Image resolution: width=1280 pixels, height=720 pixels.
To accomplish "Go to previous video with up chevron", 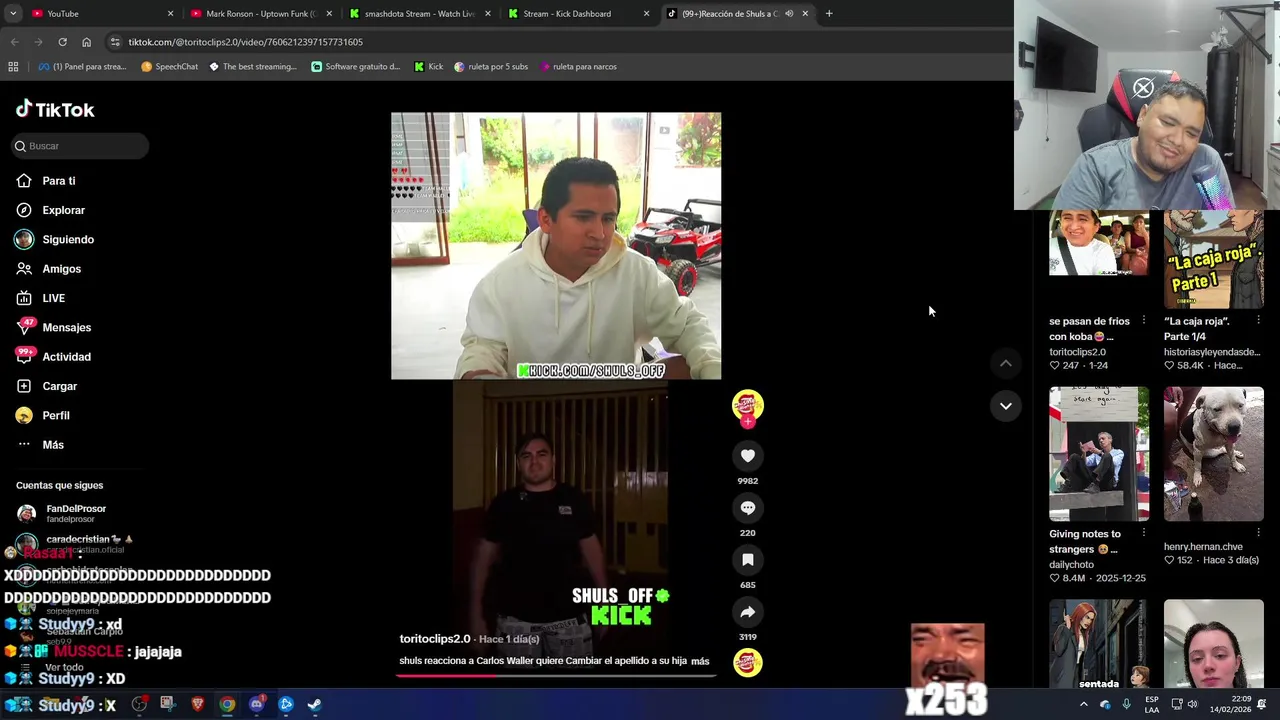I will 1005,364.
